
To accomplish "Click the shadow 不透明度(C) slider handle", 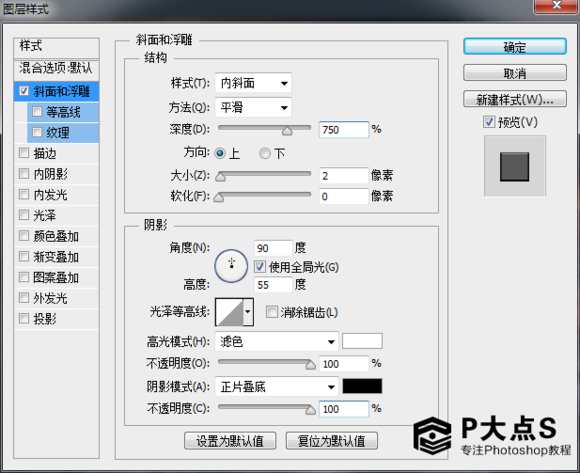I will (x=310, y=410).
